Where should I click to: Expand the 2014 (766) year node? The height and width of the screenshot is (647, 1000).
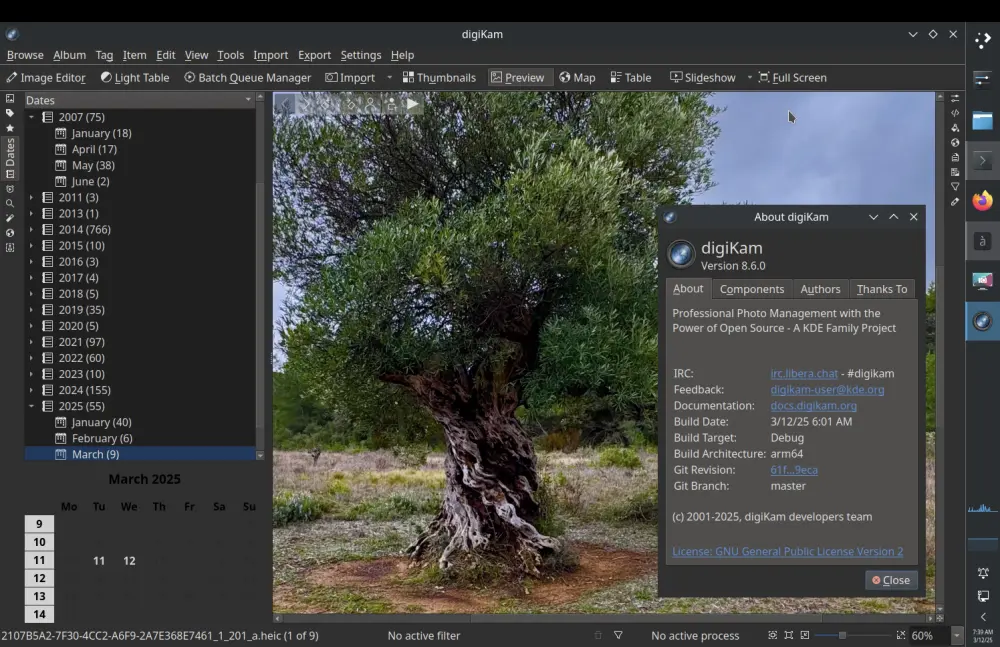[31, 229]
